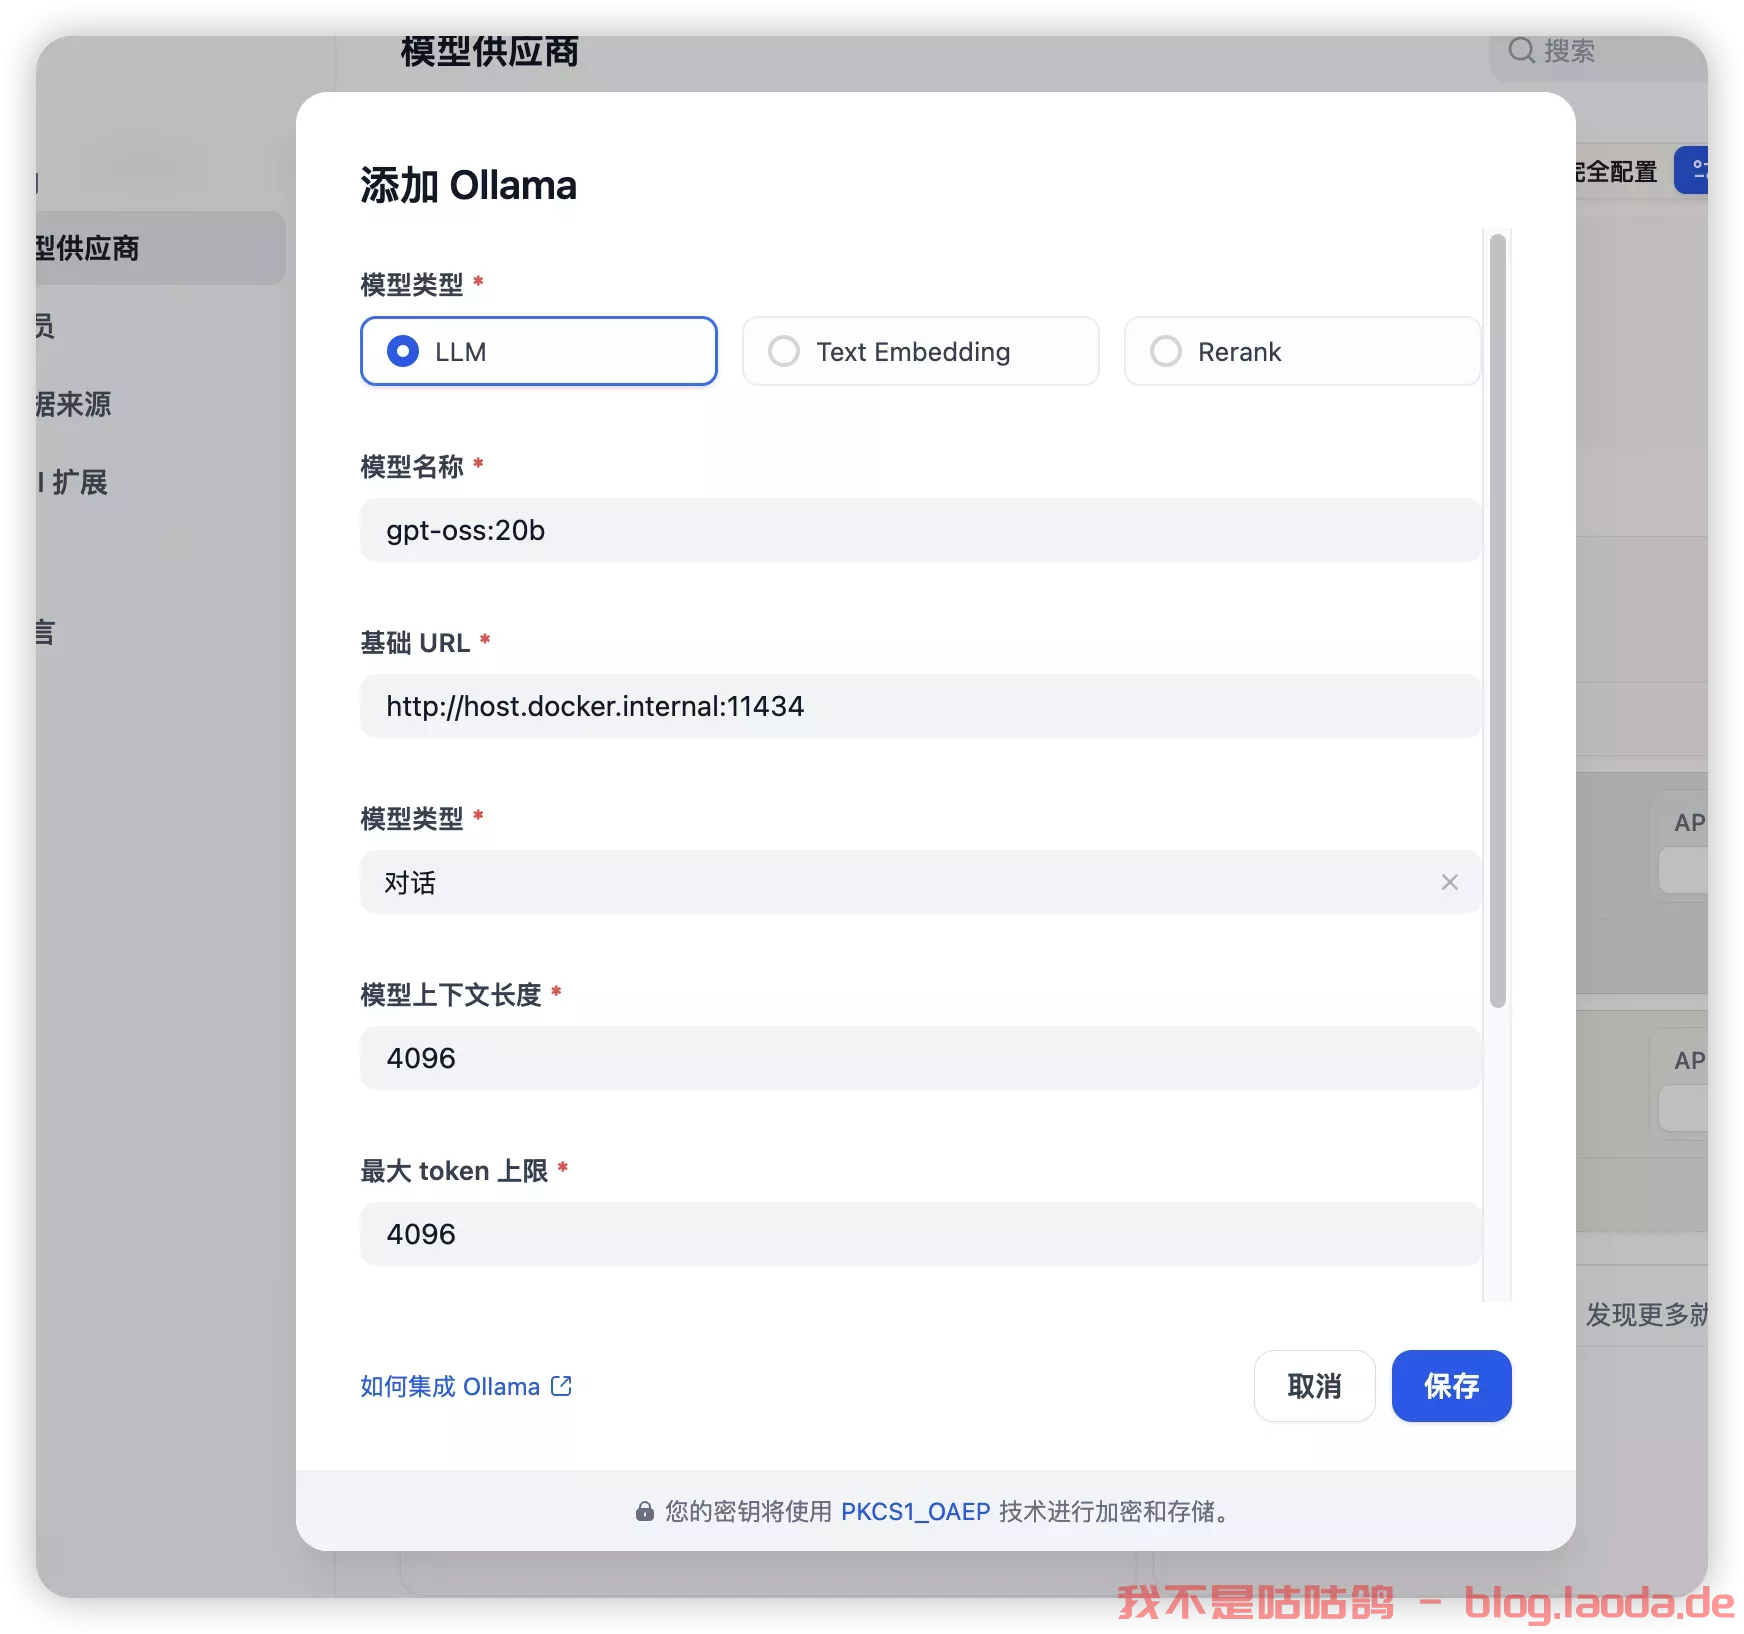Viewport: 1744px width, 1634px height.
Task: Cancel with the 取消 button
Action: [x=1314, y=1386]
